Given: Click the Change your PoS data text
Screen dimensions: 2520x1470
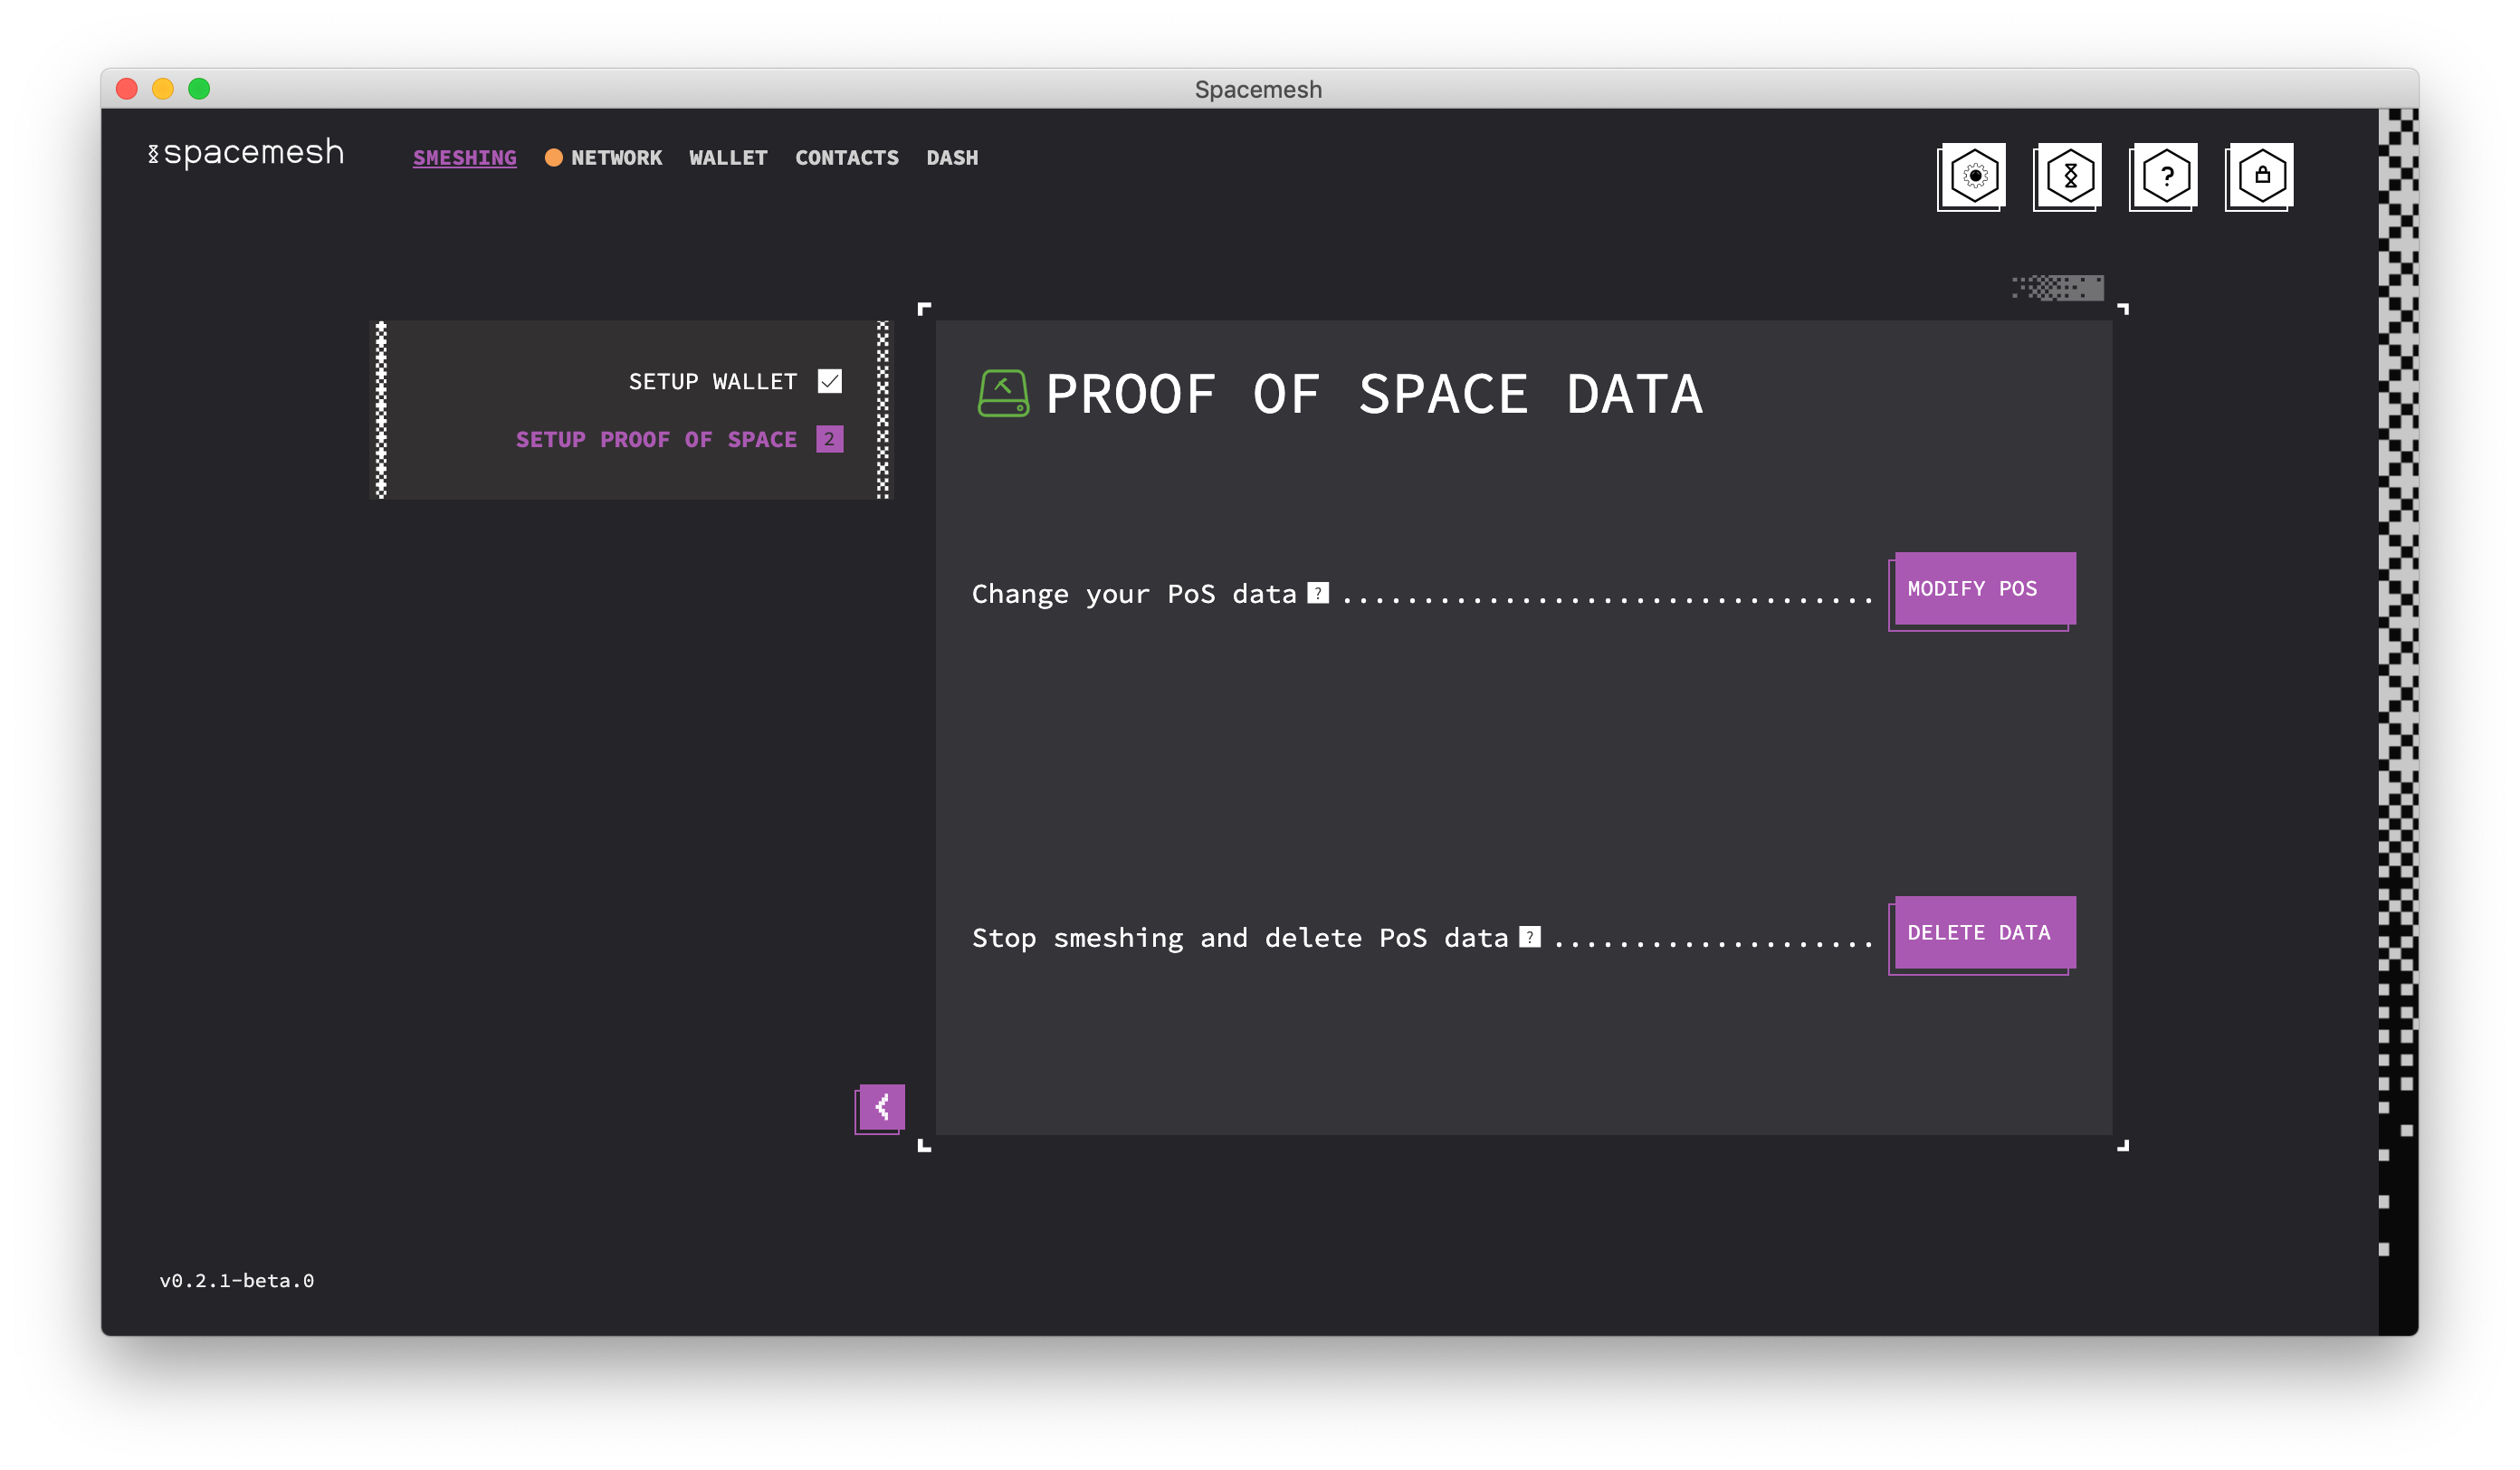Looking at the screenshot, I should point(1134,595).
